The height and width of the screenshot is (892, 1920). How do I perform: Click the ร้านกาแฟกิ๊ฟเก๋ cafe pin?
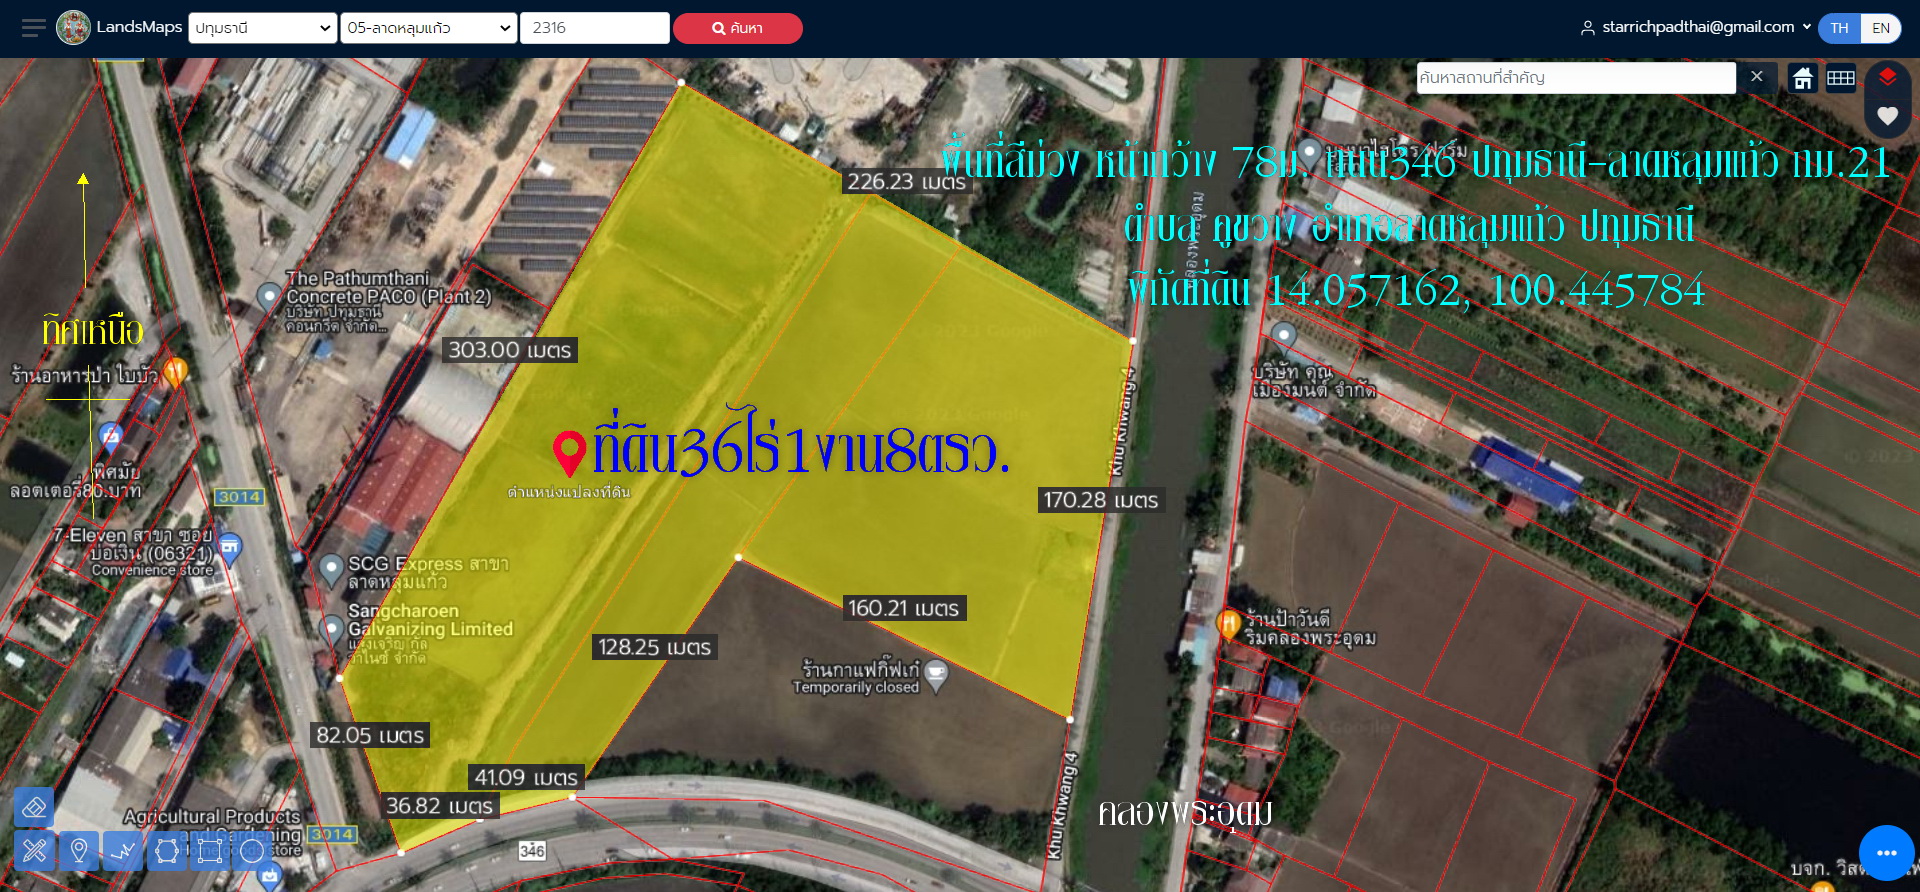click(936, 676)
